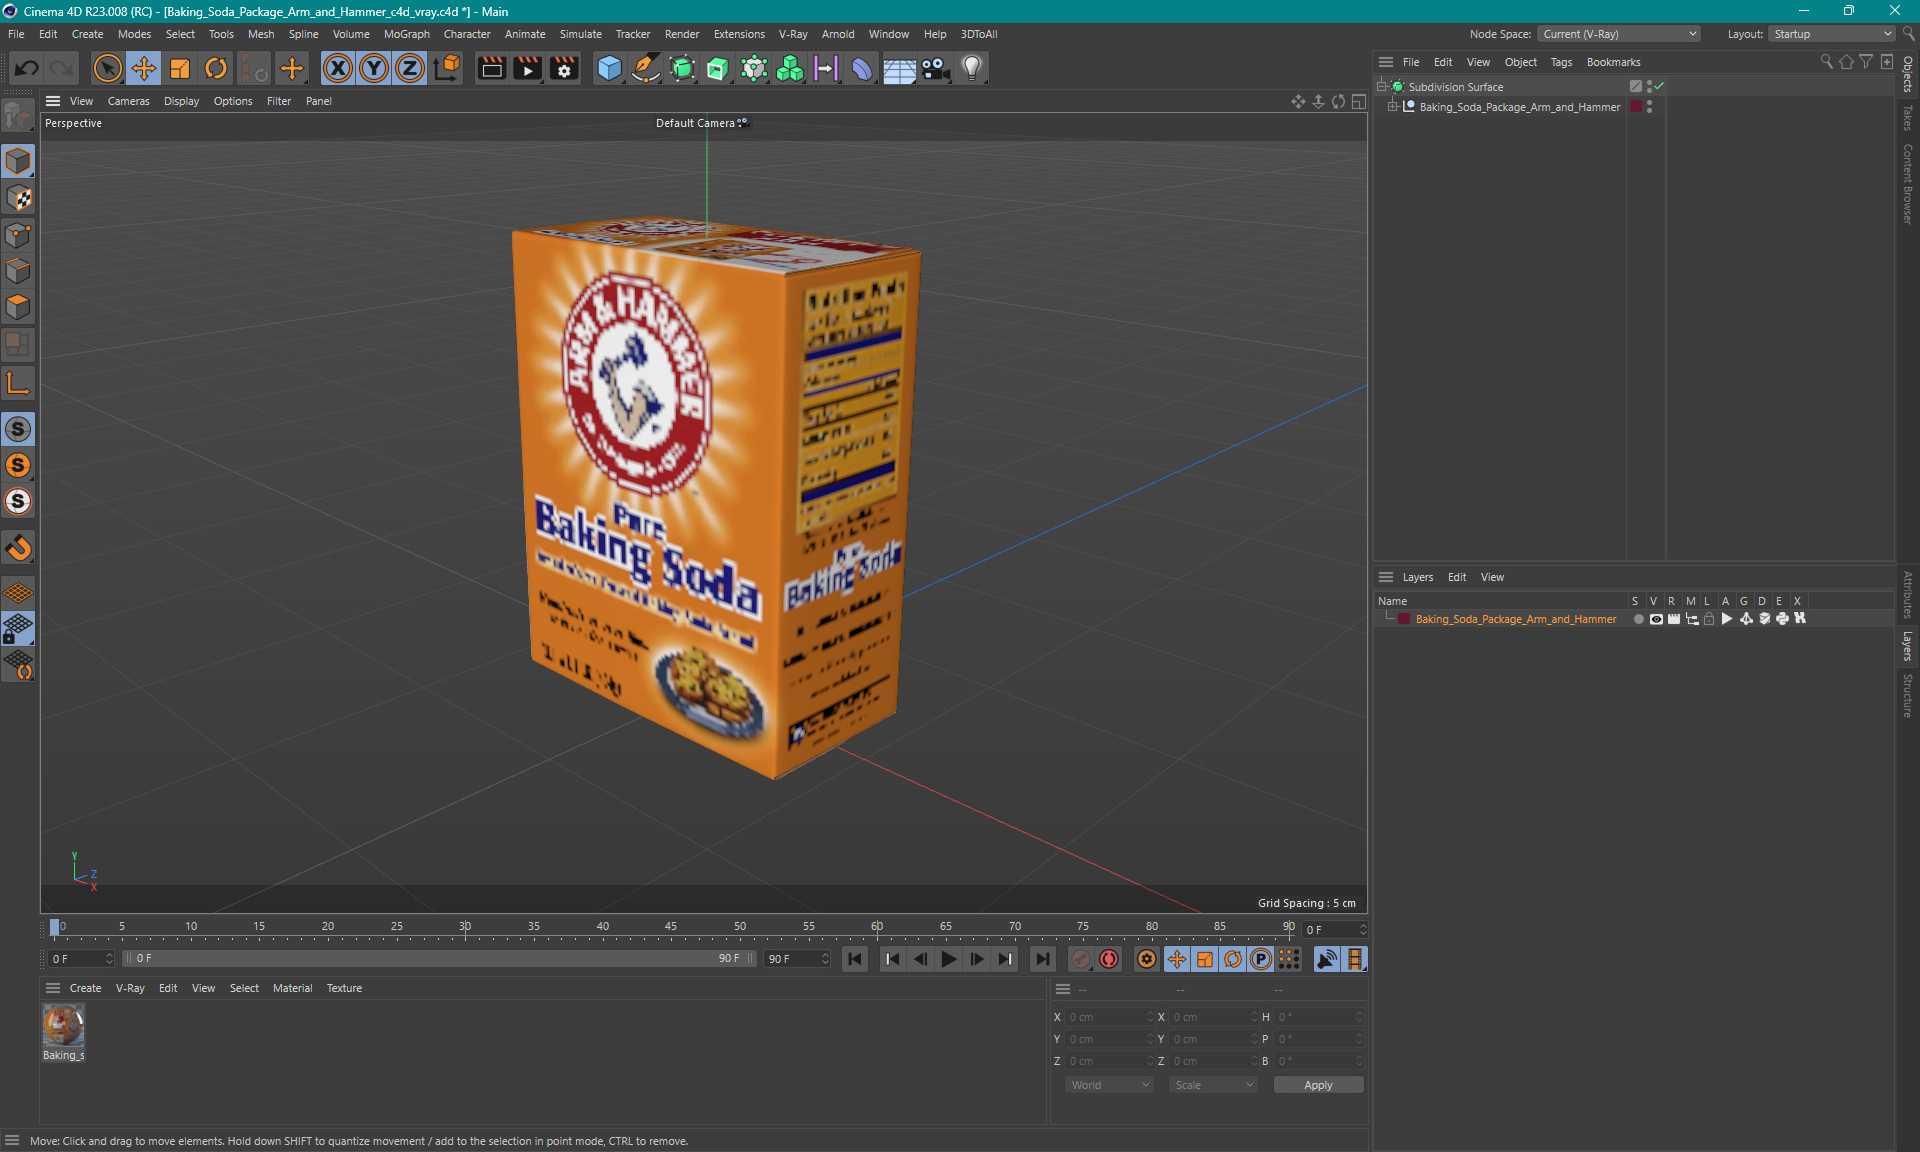The height and width of the screenshot is (1152, 1920).
Task: Open the Layers panel View menu
Action: click(1492, 577)
